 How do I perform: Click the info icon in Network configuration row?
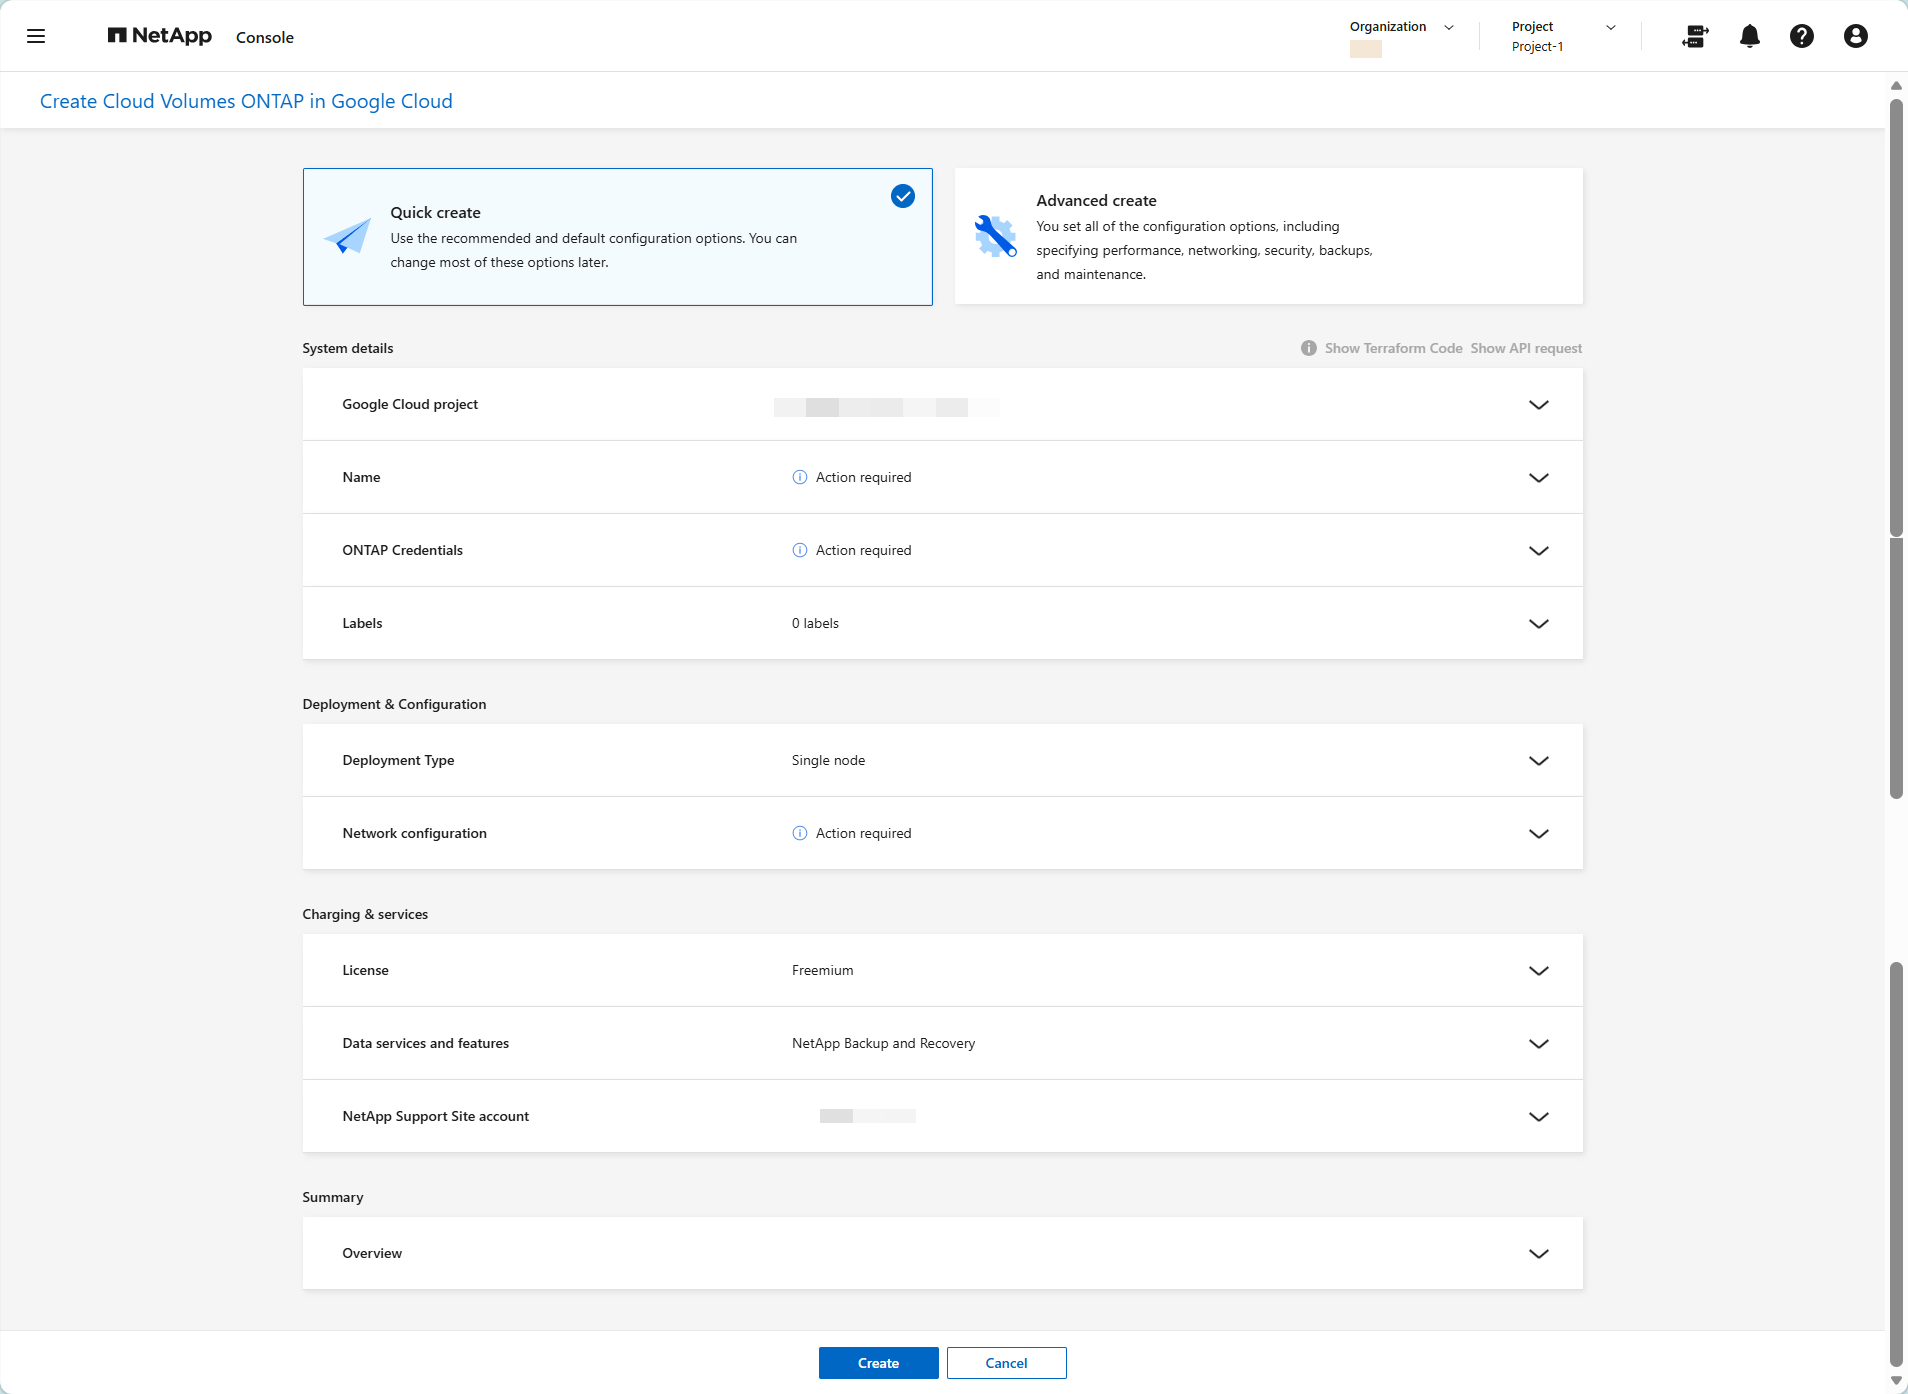(800, 833)
